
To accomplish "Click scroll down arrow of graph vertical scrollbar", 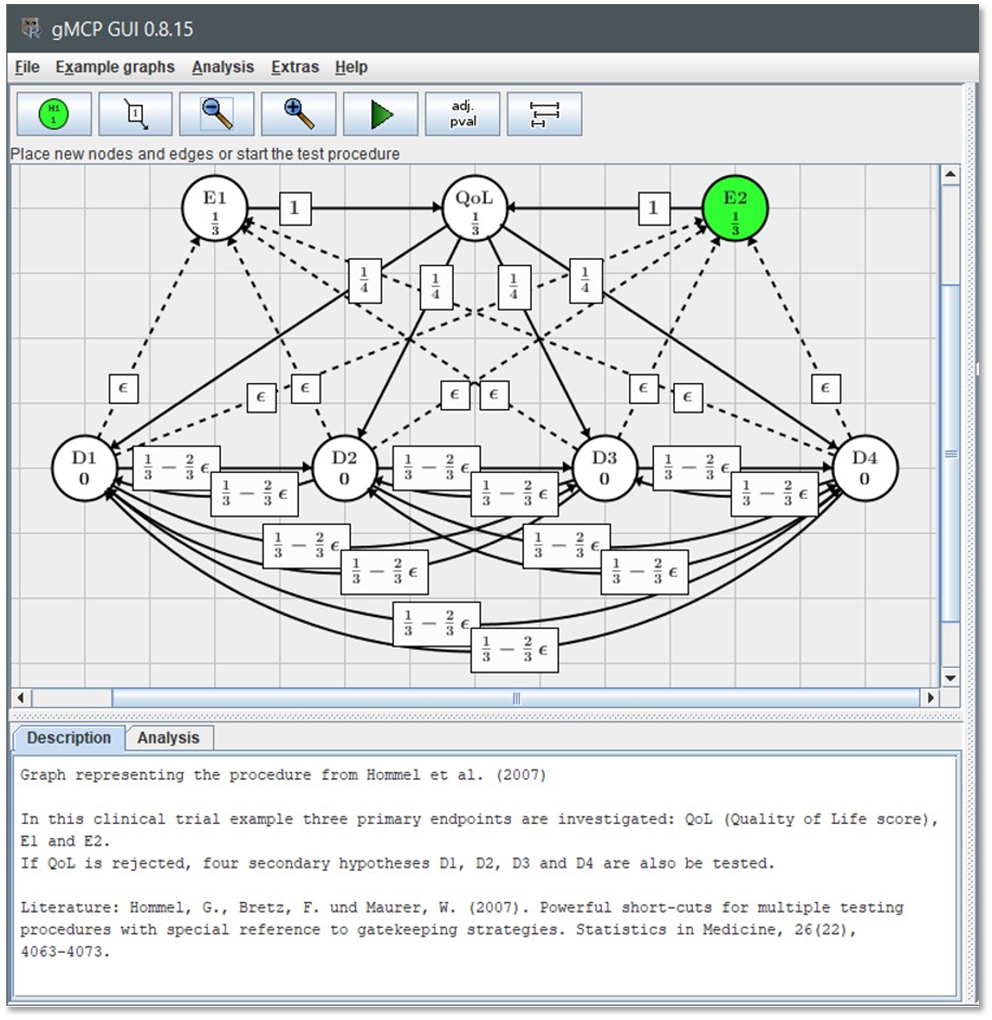I will tap(950, 678).
